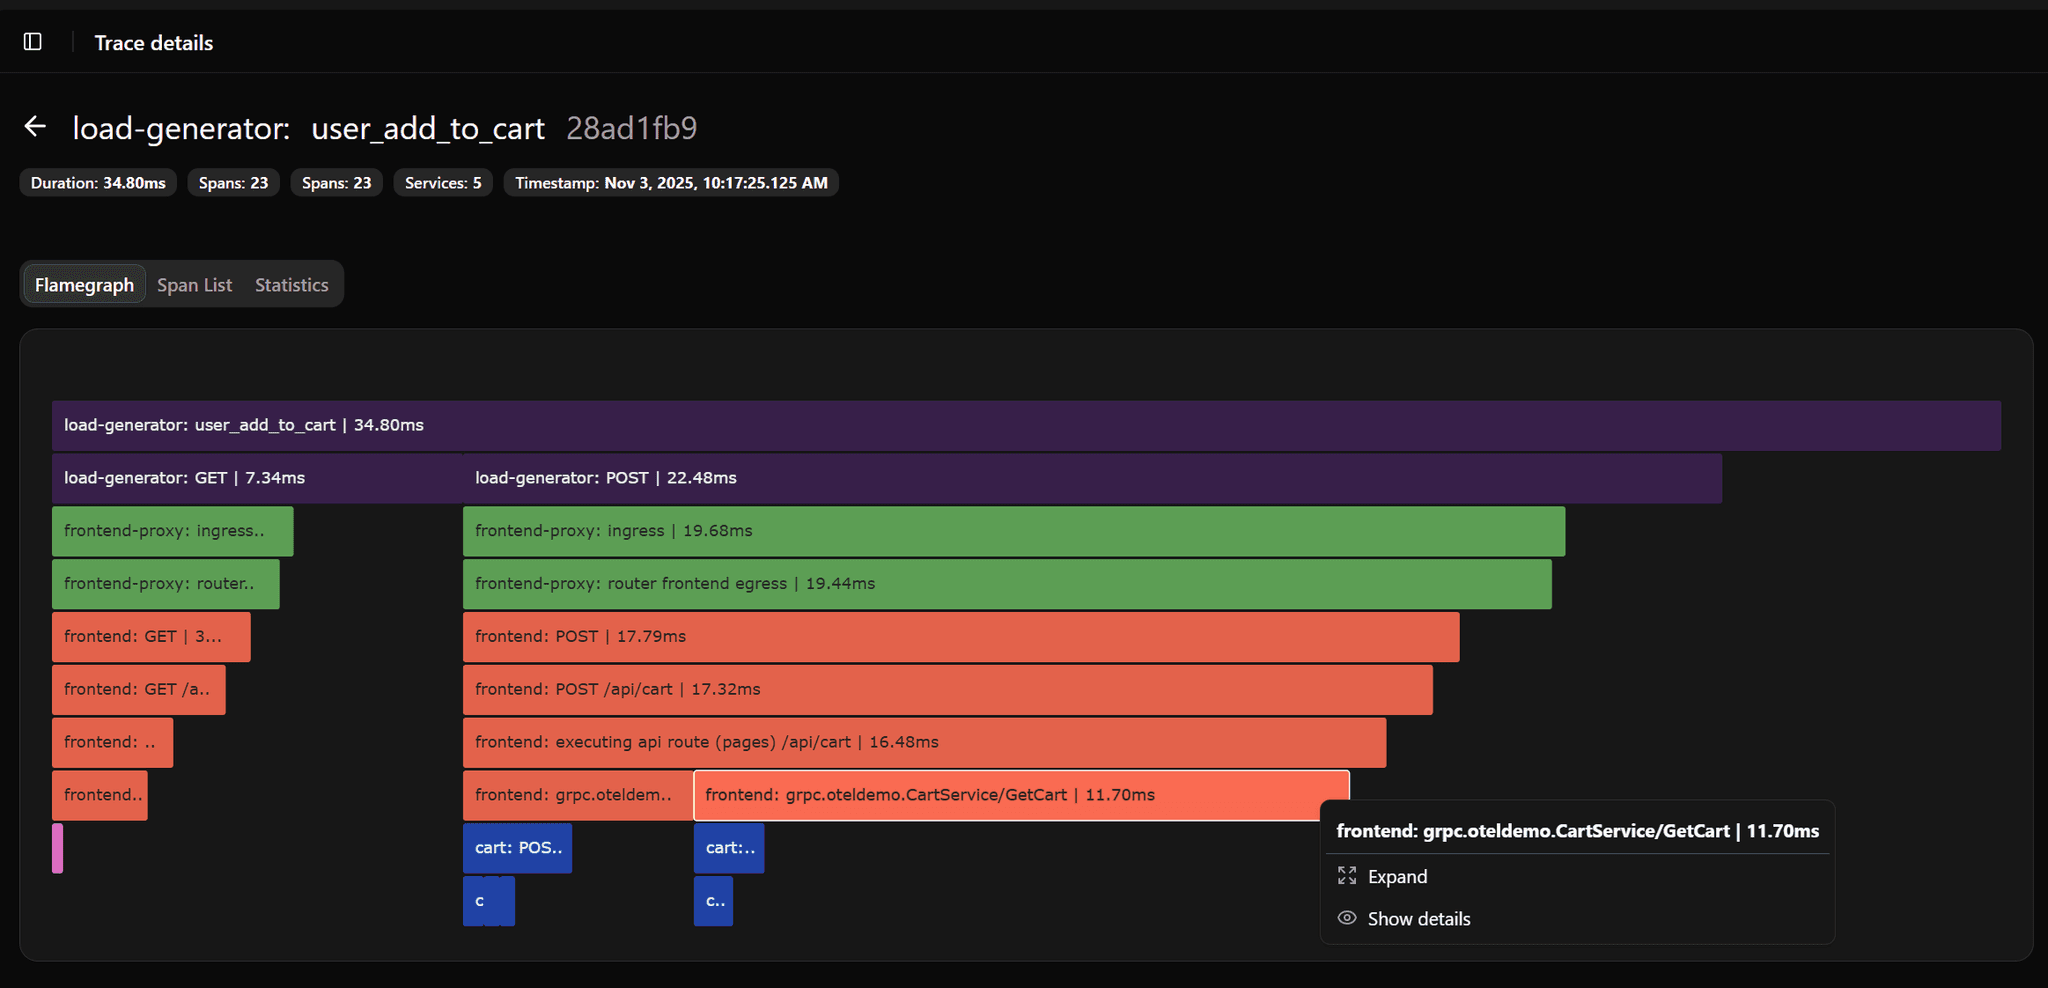Click executing api route (pages) span
The width and height of the screenshot is (2048, 988).
tap(924, 743)
